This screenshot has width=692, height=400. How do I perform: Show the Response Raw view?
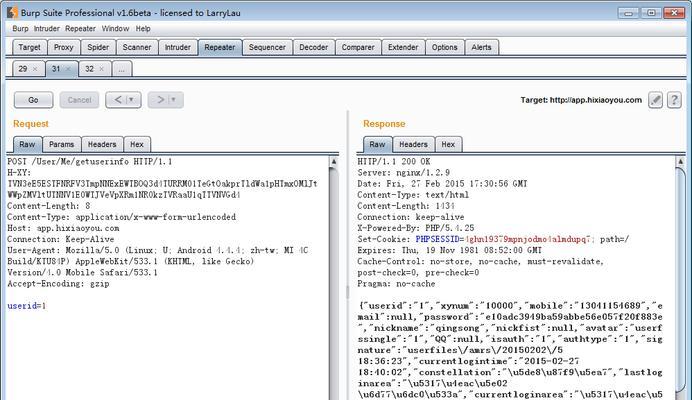click(377, 144)
